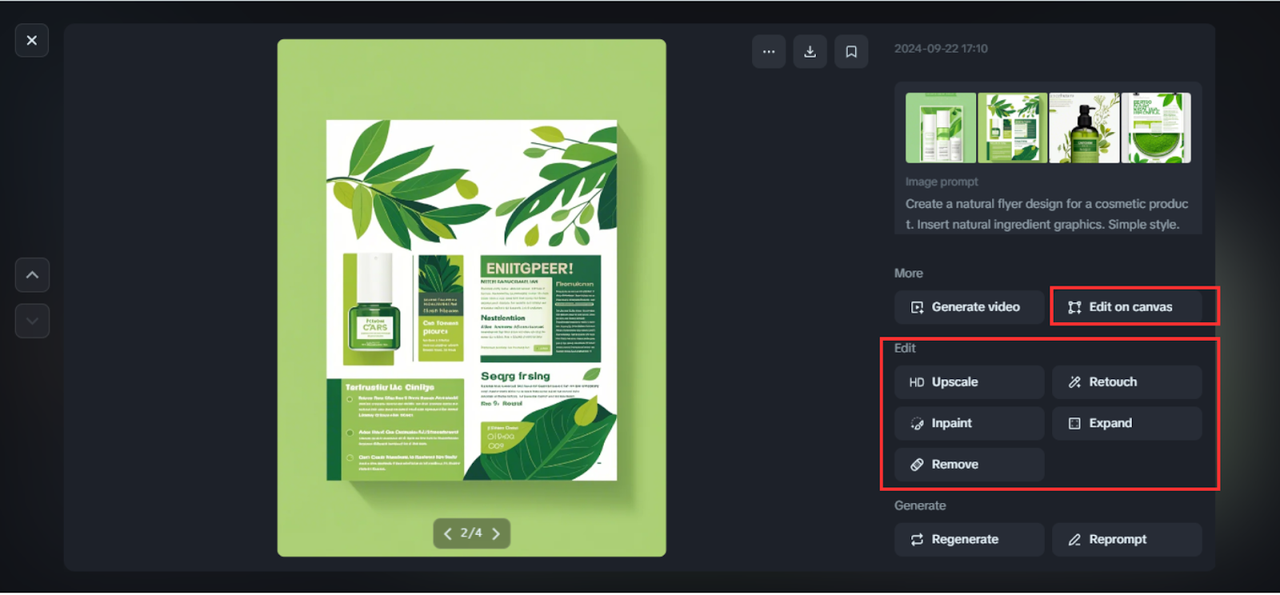
Task: Select the first thumbnail with cosmetic tubes
Action: coord(941,128)
